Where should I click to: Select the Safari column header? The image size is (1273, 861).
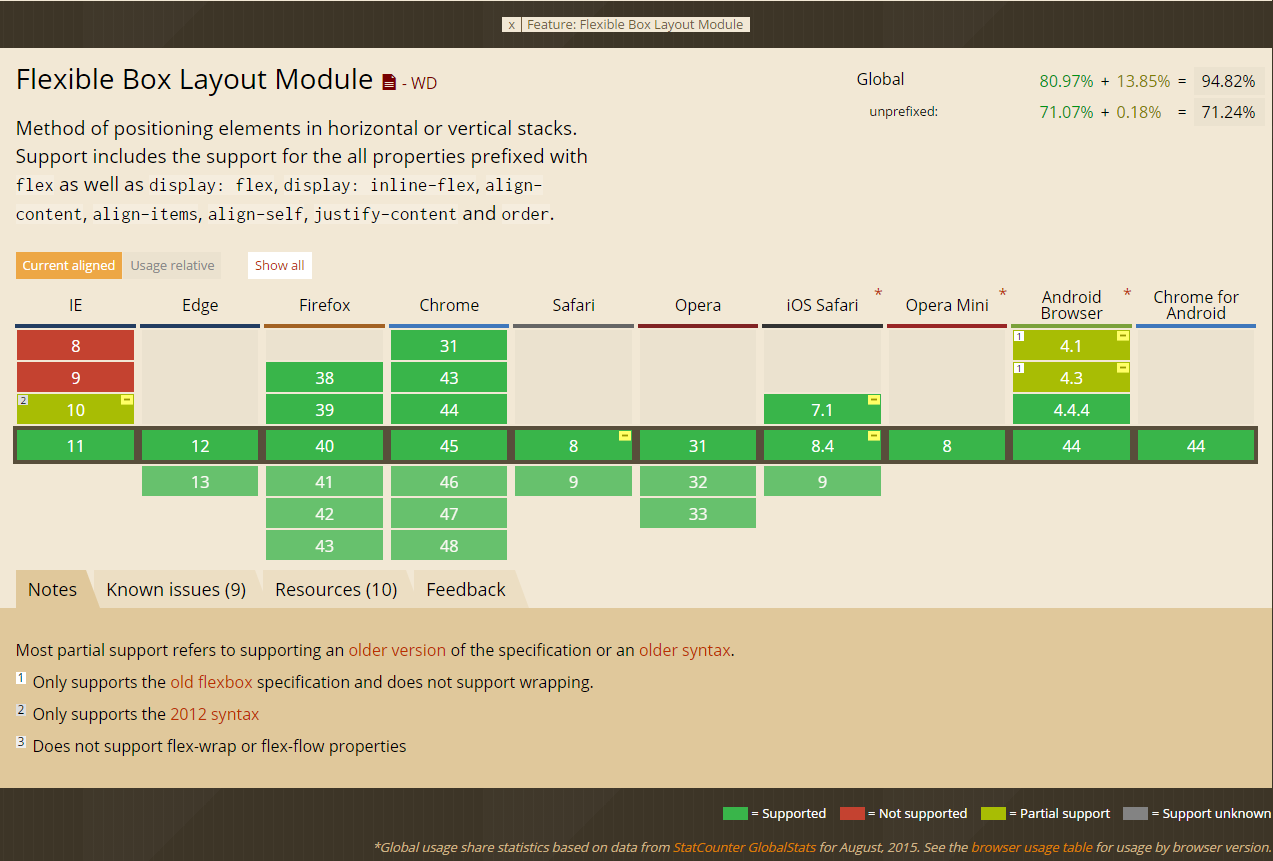(574, 305)
